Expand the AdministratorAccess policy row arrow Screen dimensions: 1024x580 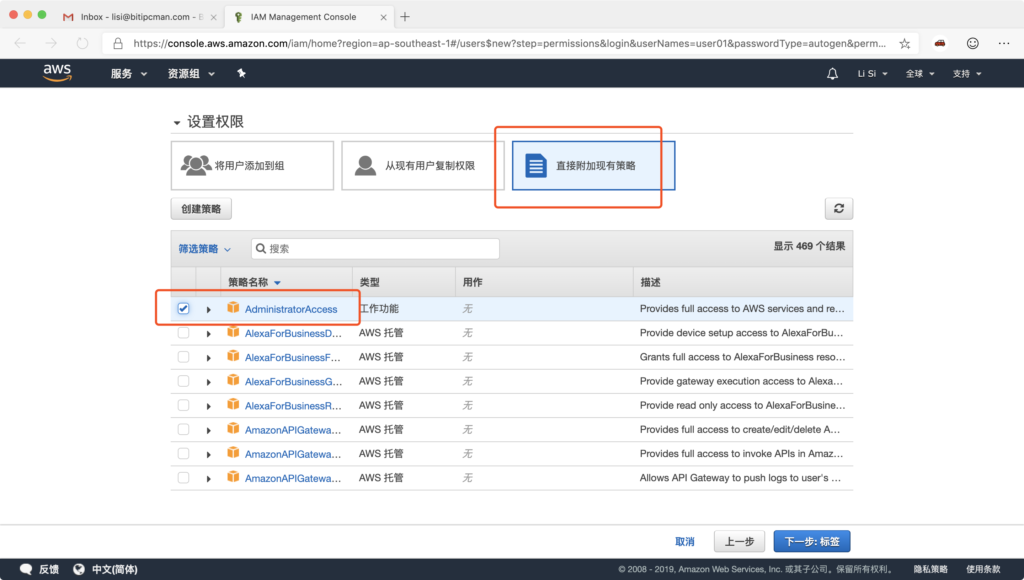pos(208,310)
